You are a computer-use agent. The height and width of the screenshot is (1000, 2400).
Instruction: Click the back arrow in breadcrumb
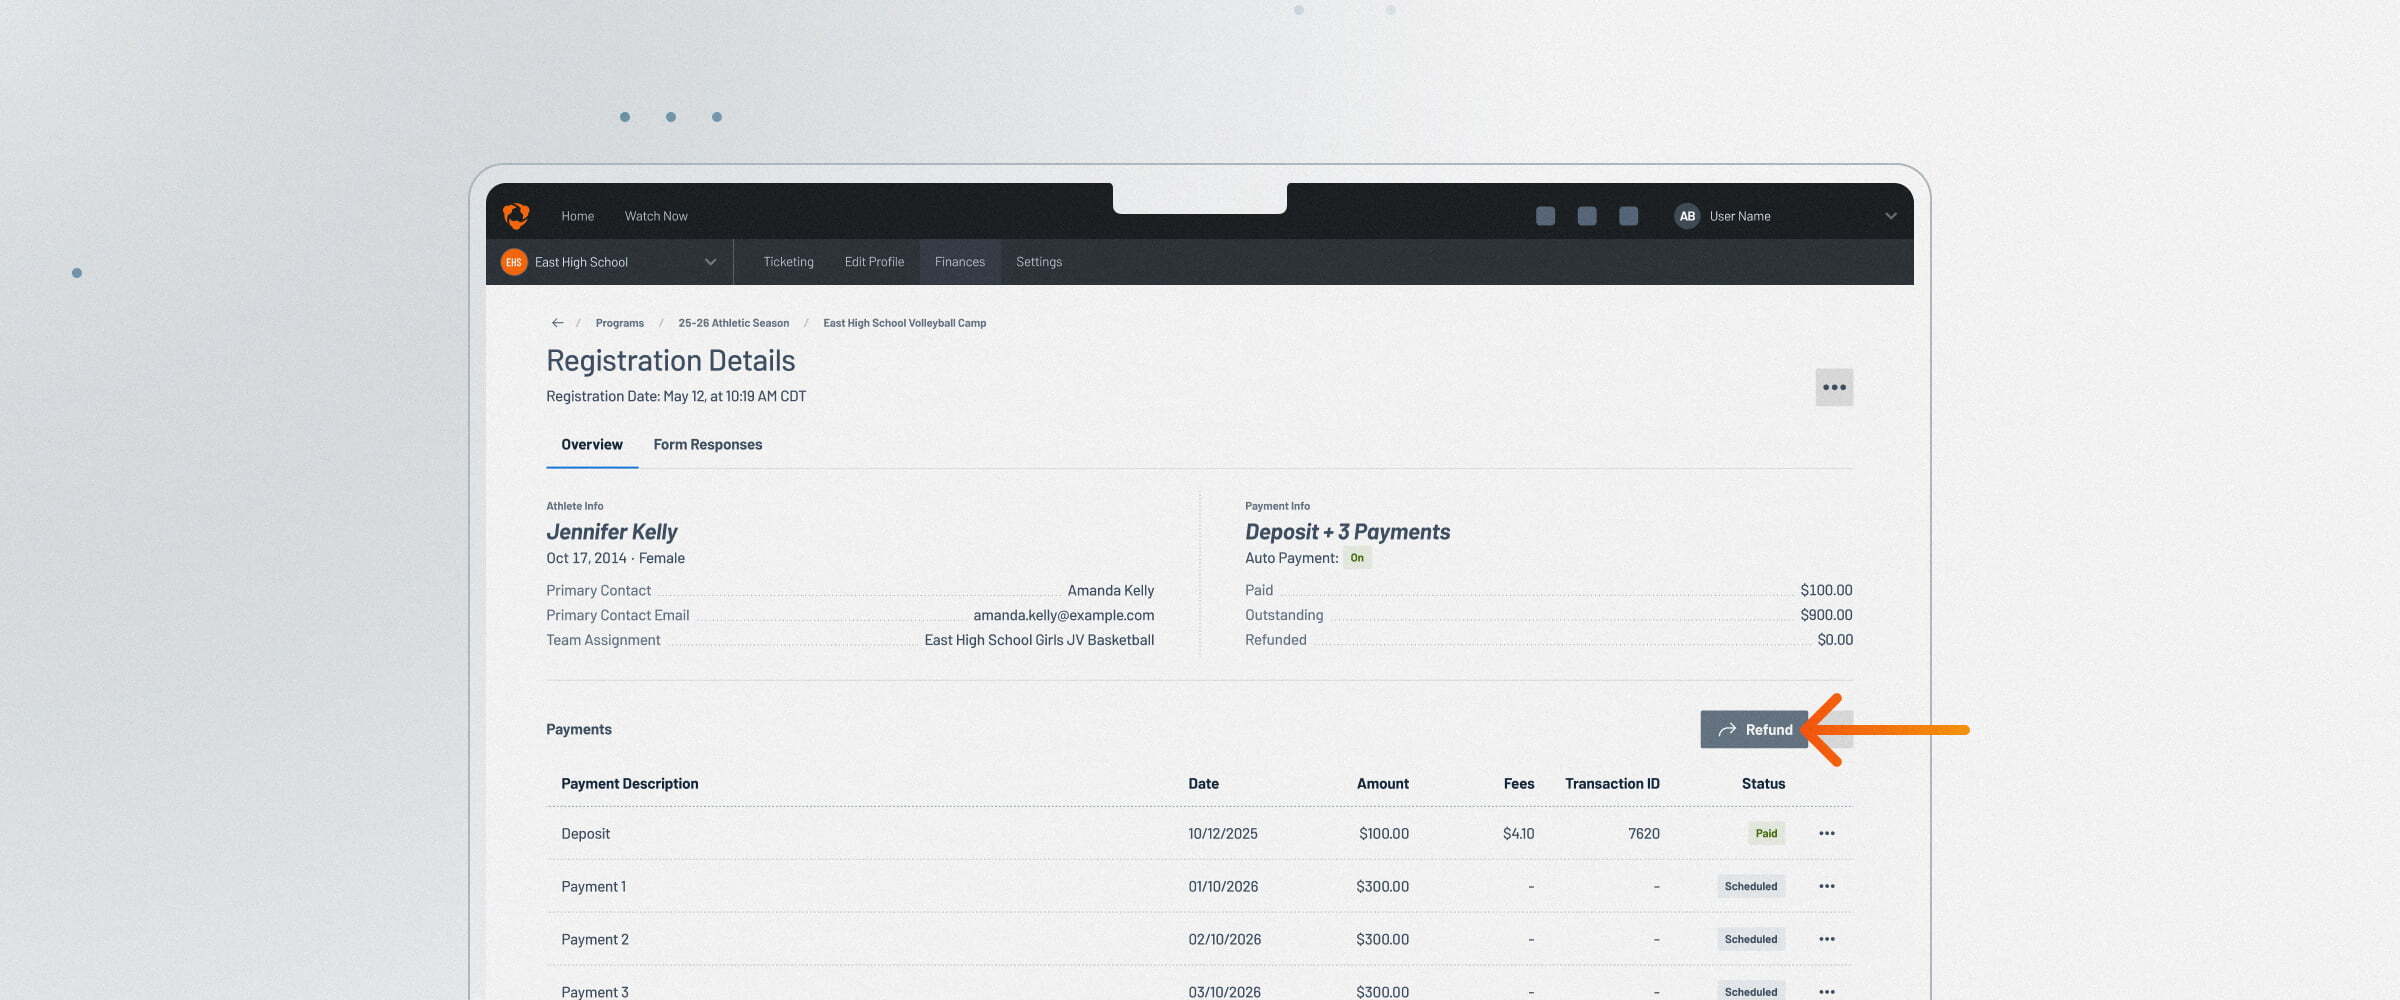click(557, 323)
